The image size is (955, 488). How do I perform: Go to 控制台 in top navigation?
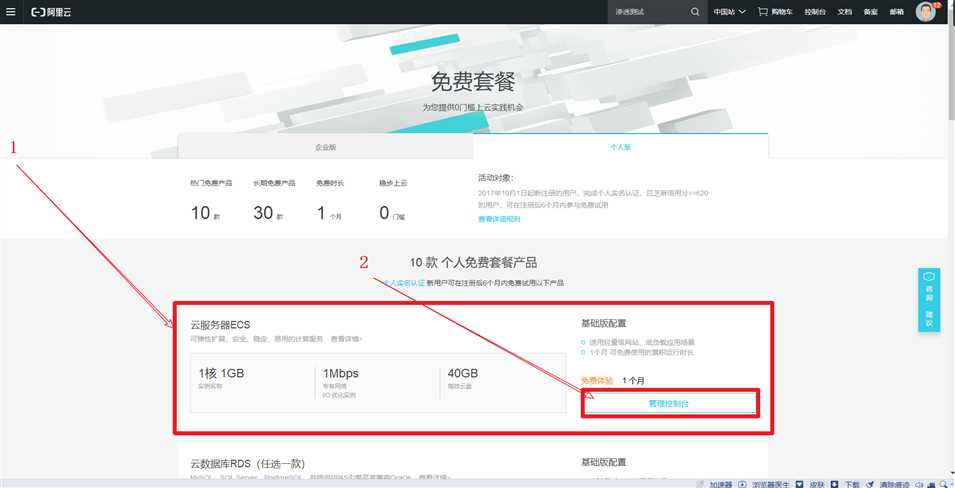point(815,12)
